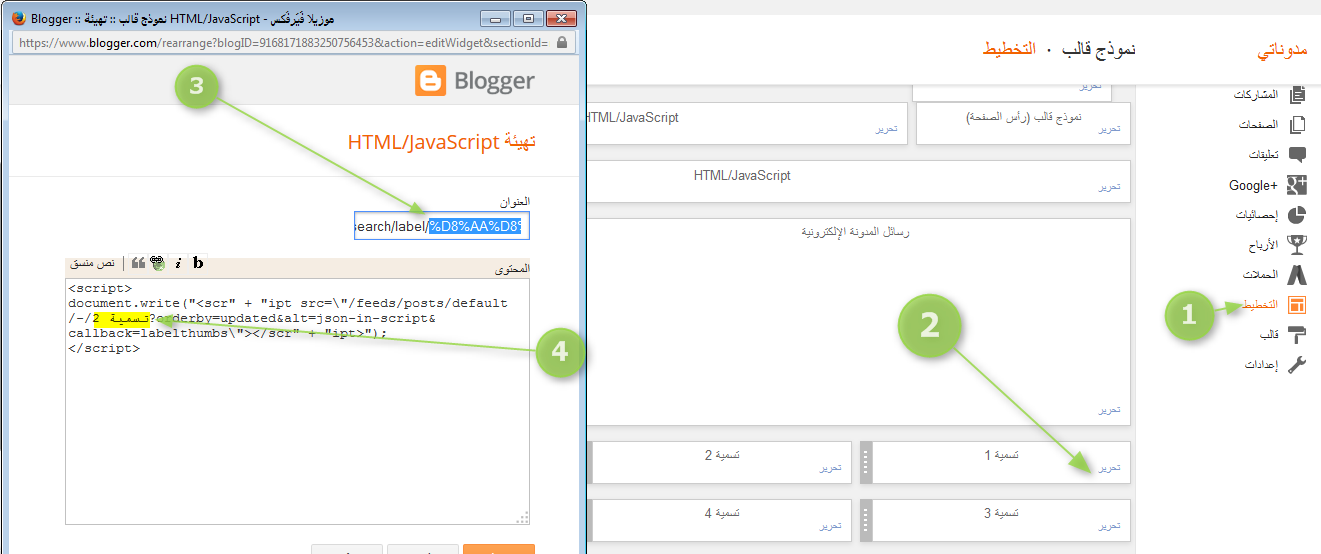The image size is (1321, 554).
Task: Click the drag handle of widget تسمية 3
Action: click(x=867, y=520)
